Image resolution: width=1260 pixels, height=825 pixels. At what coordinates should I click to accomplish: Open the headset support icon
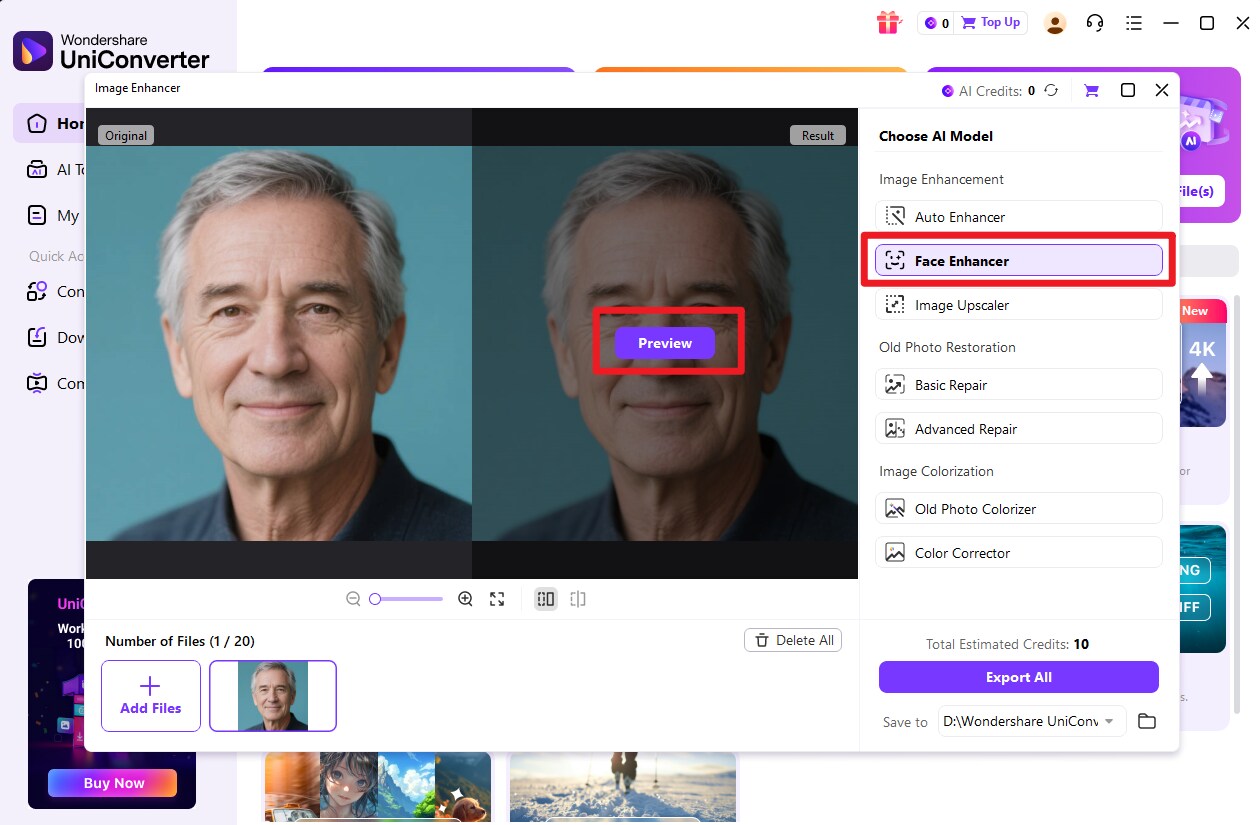[1095, 23]
